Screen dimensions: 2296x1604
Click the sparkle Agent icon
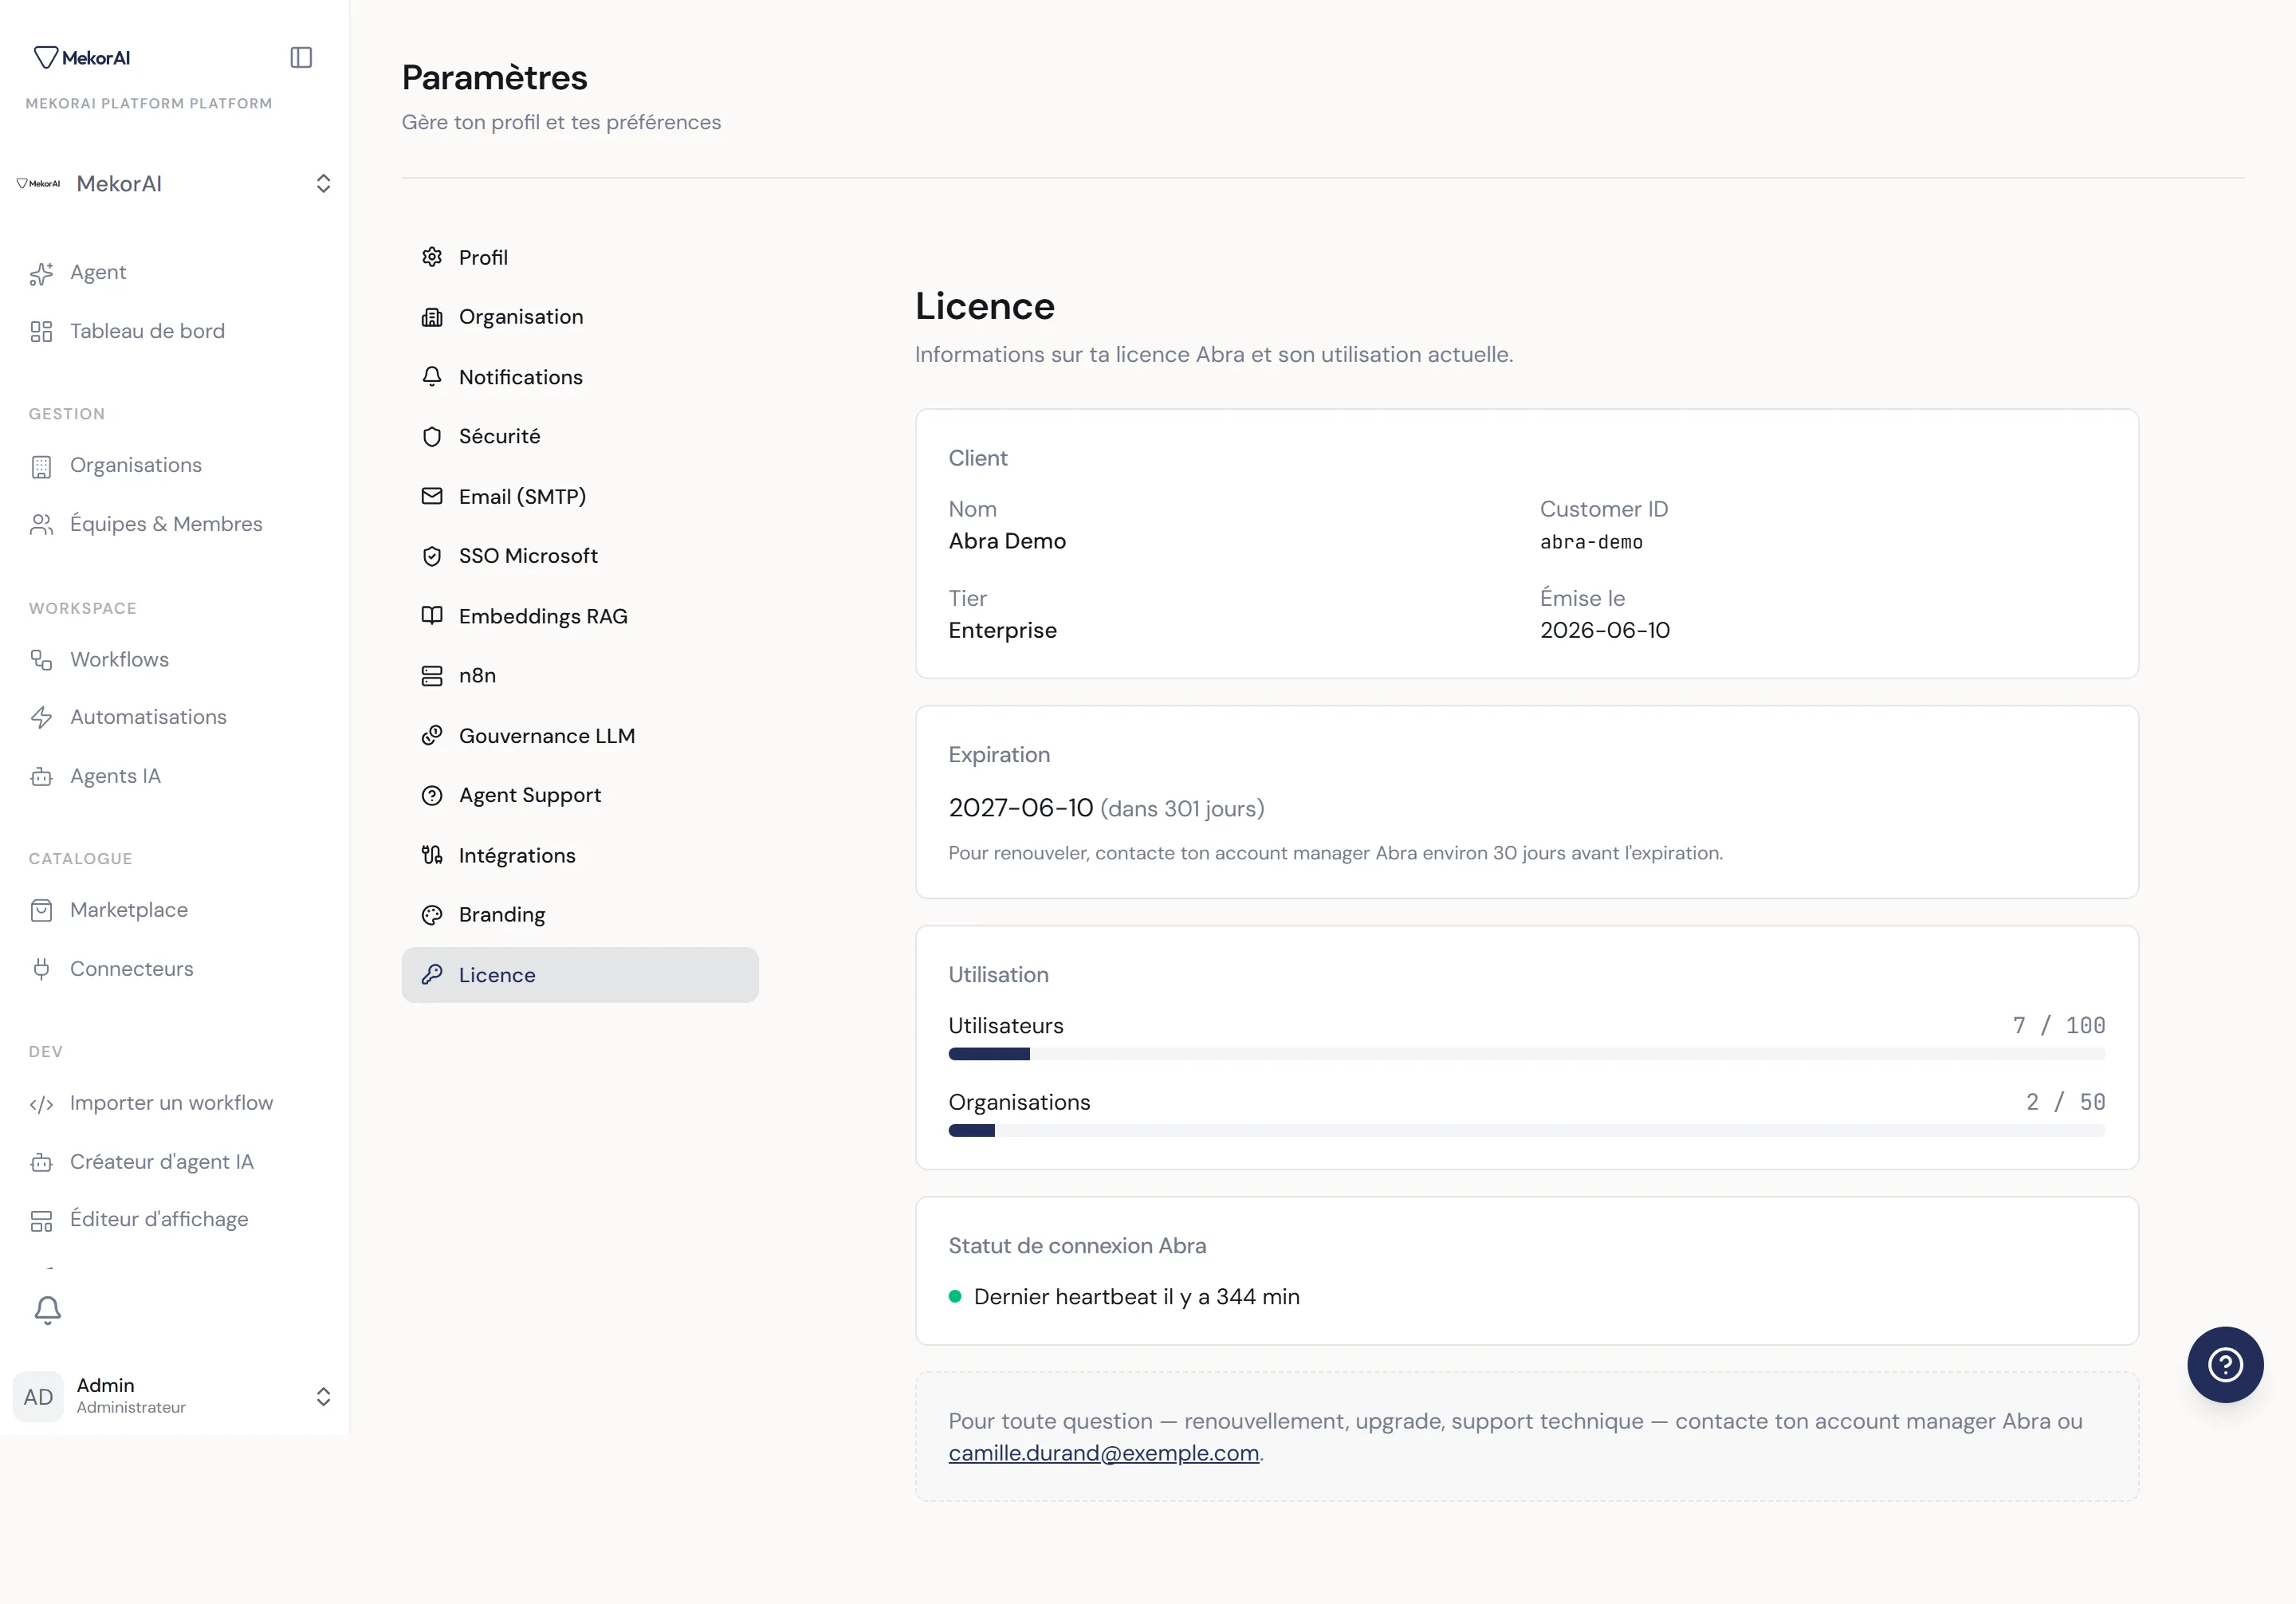click(41, 273)
